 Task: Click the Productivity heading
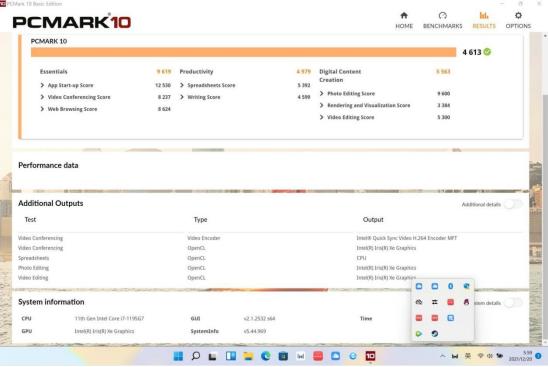pos(196,71)
